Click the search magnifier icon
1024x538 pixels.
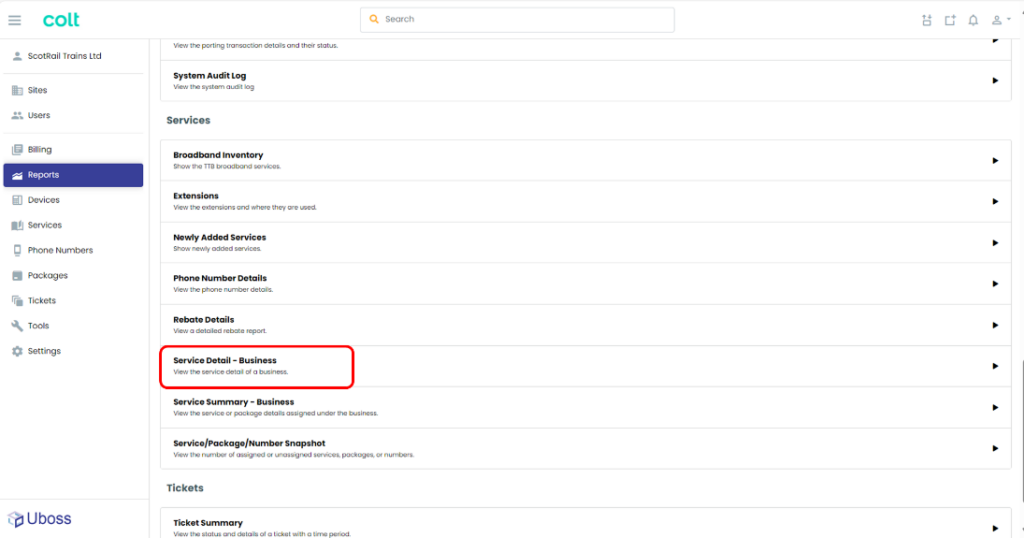tap(374, 19)
